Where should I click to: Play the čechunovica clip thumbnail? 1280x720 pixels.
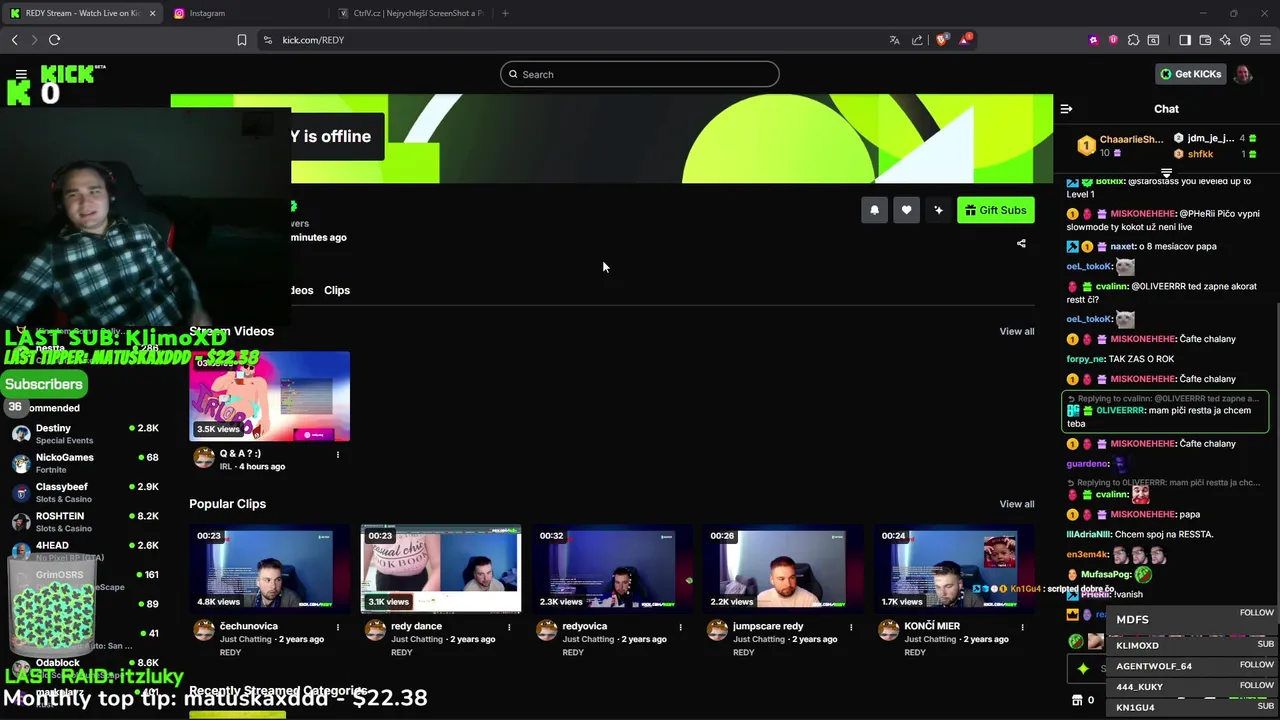click(x=270, y=568)
